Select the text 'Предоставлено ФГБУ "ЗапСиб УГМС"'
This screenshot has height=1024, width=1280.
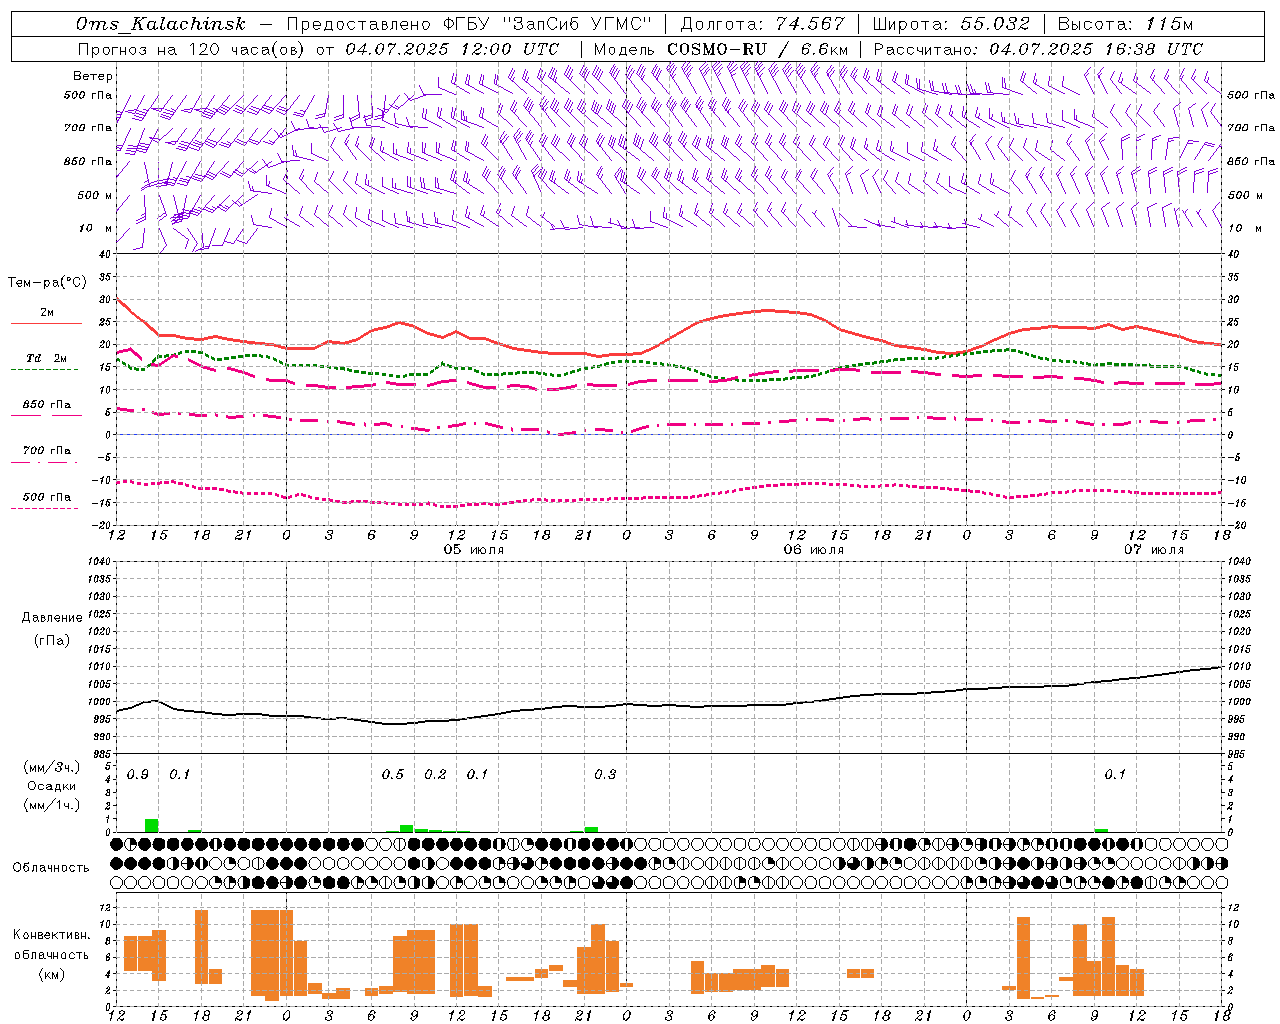click(469, 25)
